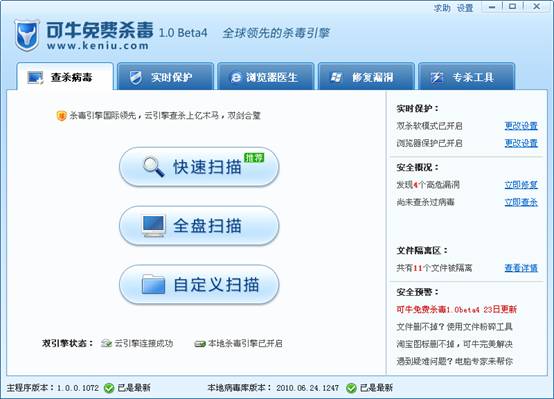Click the 文件隔离区 section heading
Viewport: 554px width, 399px height.
422,251
